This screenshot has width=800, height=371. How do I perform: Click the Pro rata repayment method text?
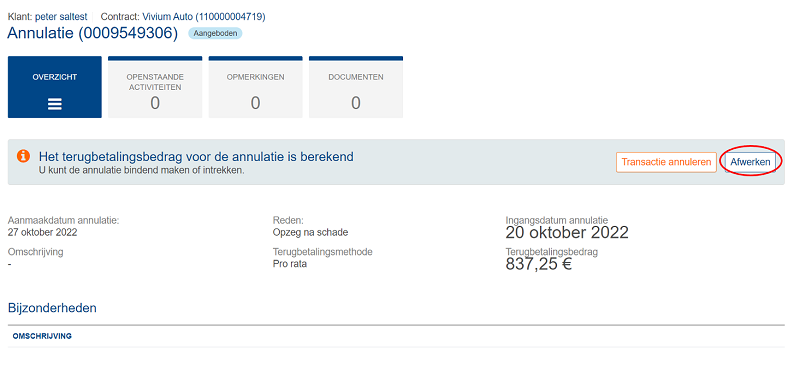[x=290, y=264]
